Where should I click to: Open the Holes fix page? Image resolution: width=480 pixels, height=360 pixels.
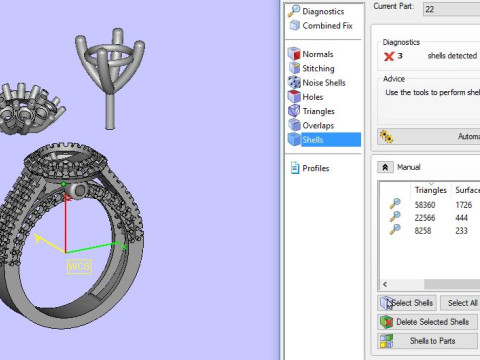[x=306, y=97]
